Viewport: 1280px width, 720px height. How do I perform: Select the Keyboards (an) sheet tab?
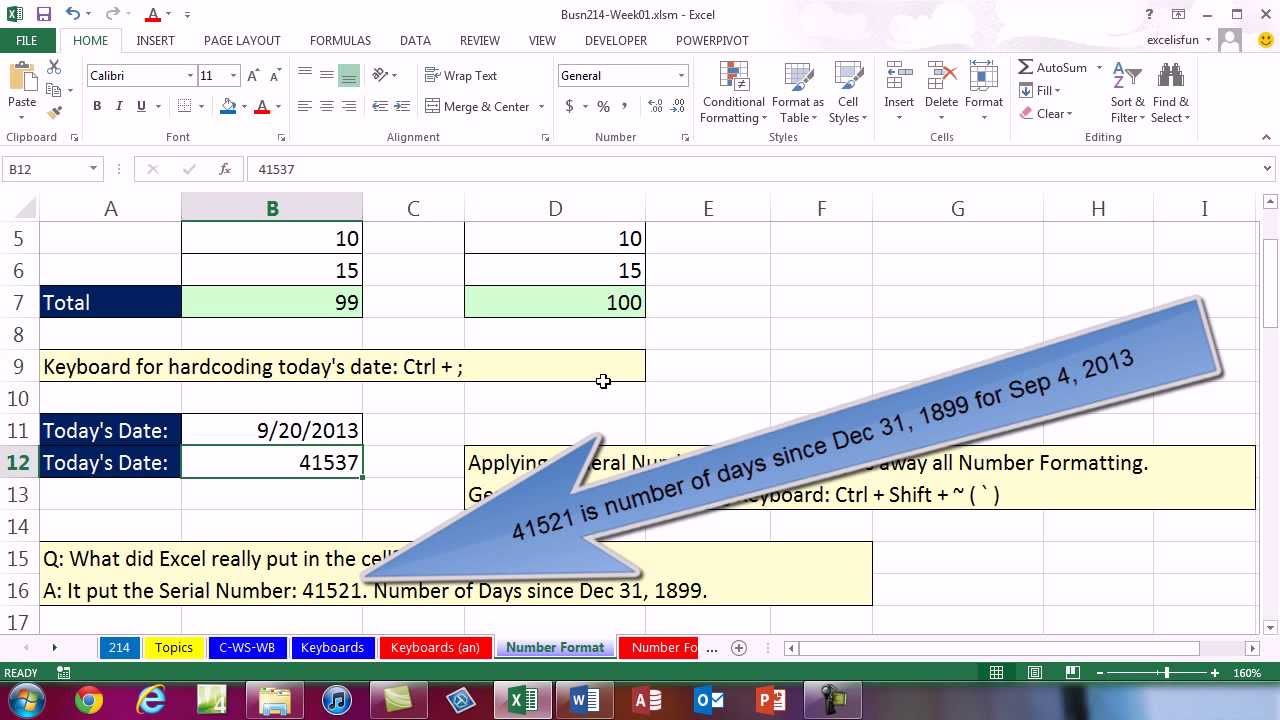[x=435, y=647]
